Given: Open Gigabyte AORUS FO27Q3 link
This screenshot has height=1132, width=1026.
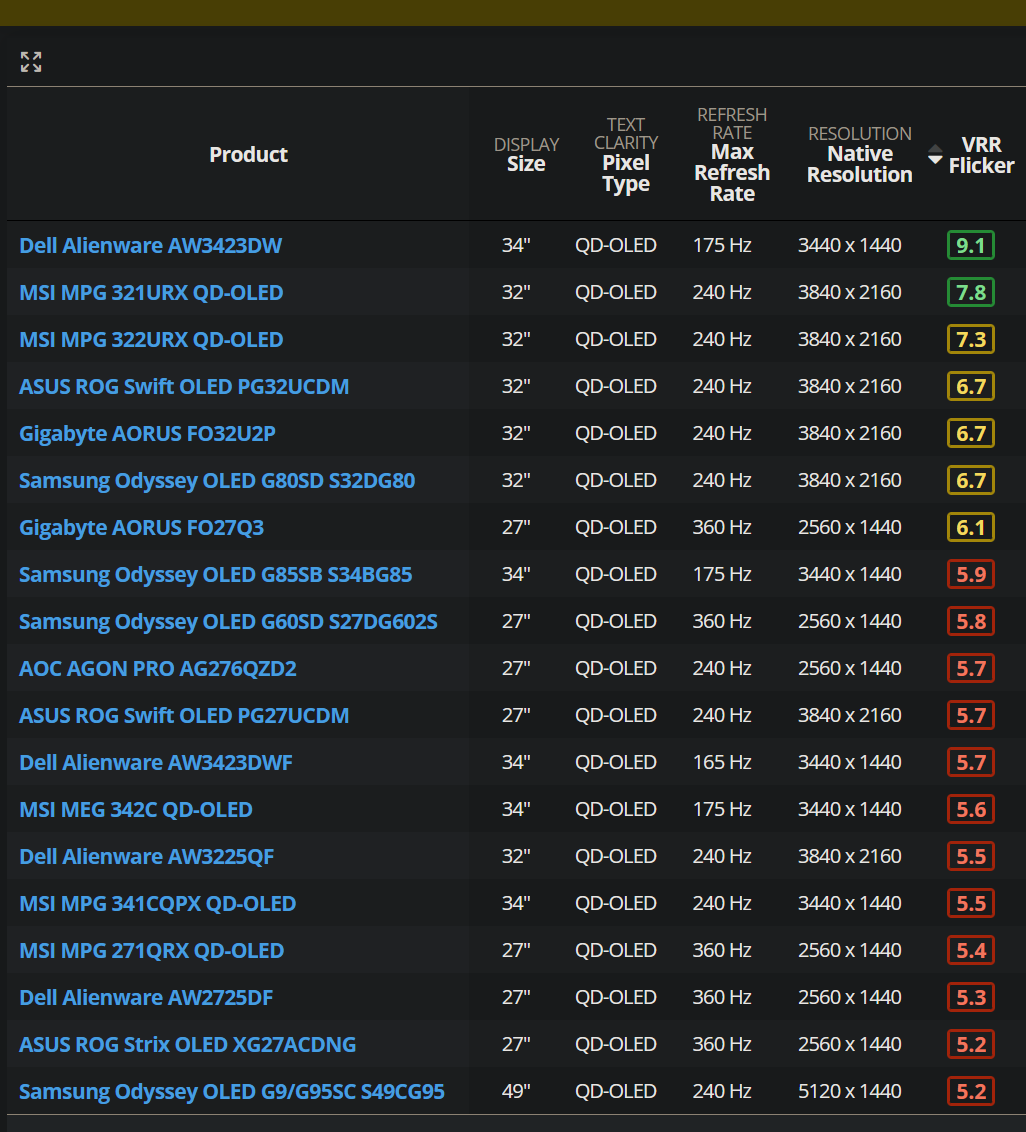Looking at the screenshot, I should coord(142,528).
